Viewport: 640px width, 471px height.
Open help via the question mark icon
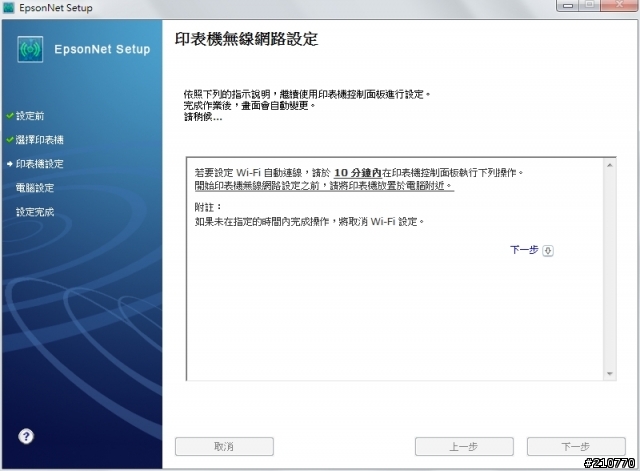coord(26,436)
